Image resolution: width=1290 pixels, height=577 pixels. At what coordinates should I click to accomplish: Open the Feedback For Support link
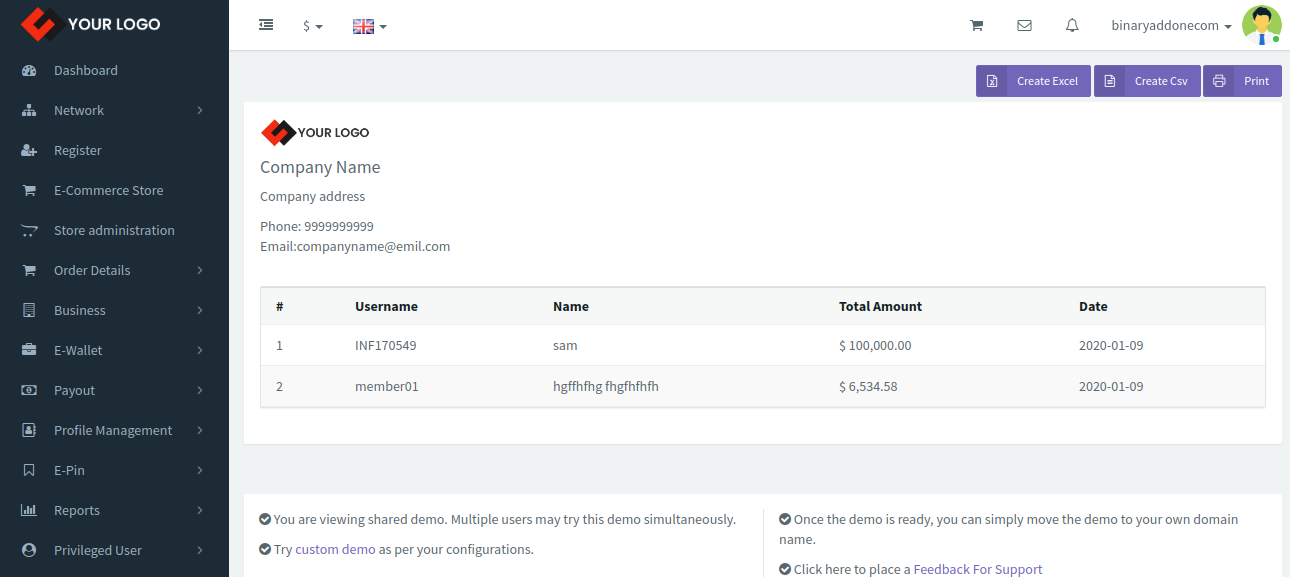(977, 569)
